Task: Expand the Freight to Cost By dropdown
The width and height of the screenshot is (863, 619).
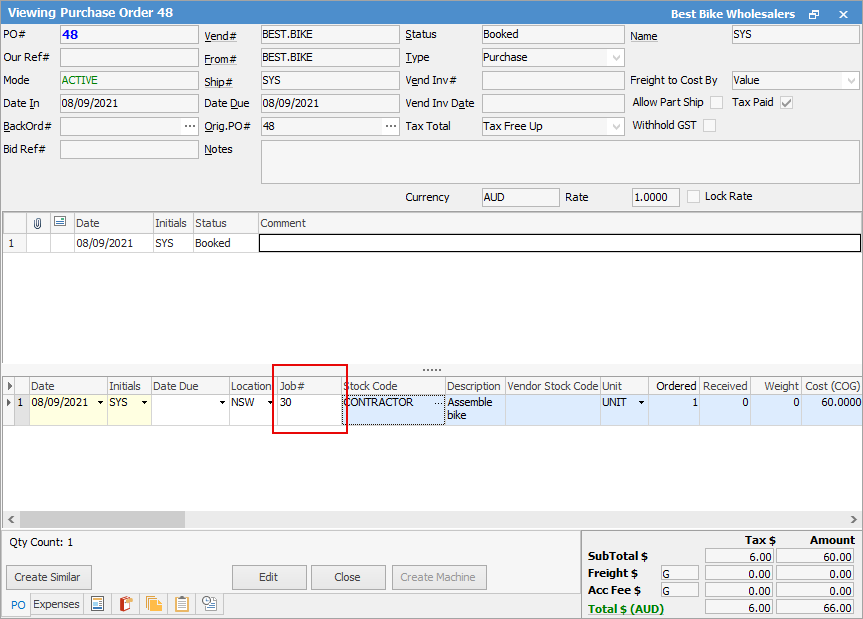Action: [850, 81]
